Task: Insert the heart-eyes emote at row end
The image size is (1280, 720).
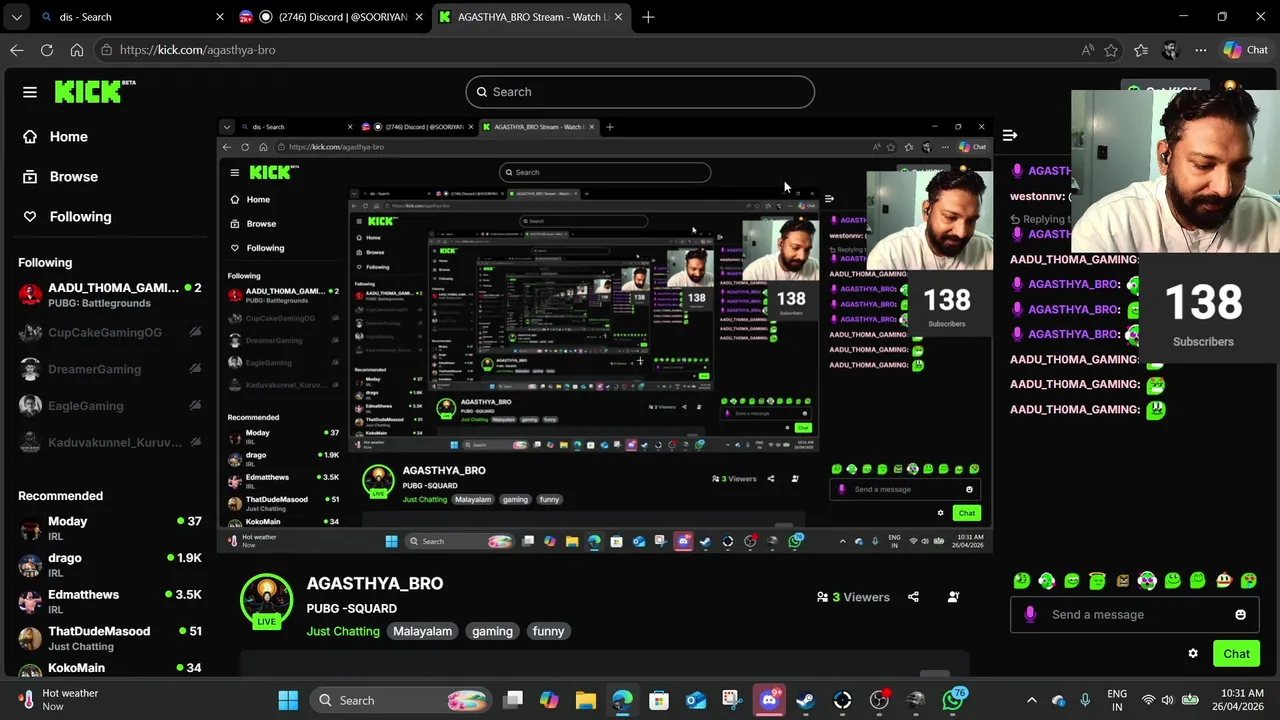Action: [1249, 581]
